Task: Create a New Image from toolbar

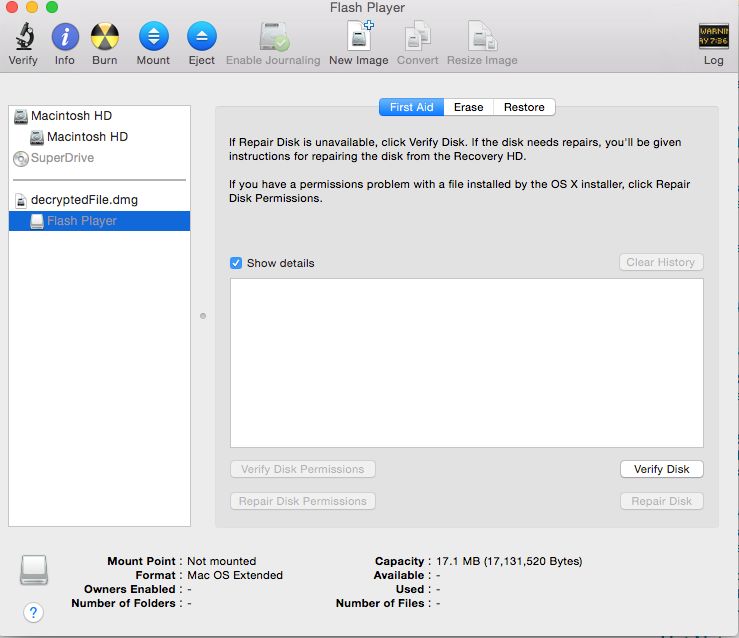Action: pos(360,35)
